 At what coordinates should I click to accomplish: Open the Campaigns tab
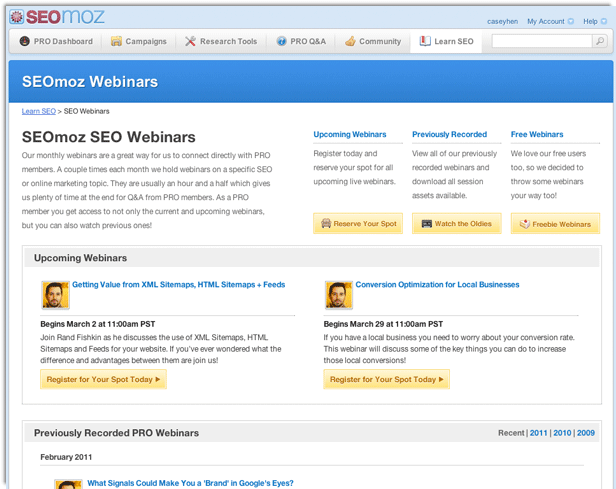click(x=139, y=41)
